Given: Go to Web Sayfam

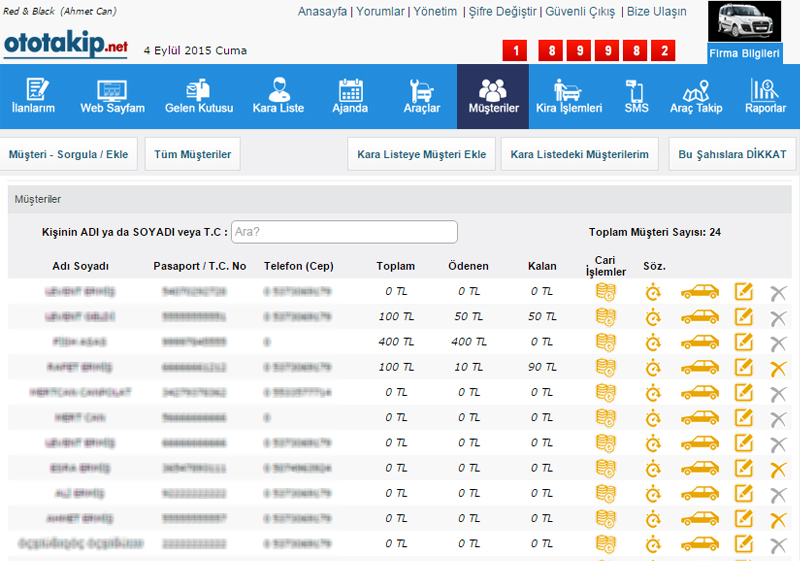Looking at the screenshot, I should tap(112, 96).
